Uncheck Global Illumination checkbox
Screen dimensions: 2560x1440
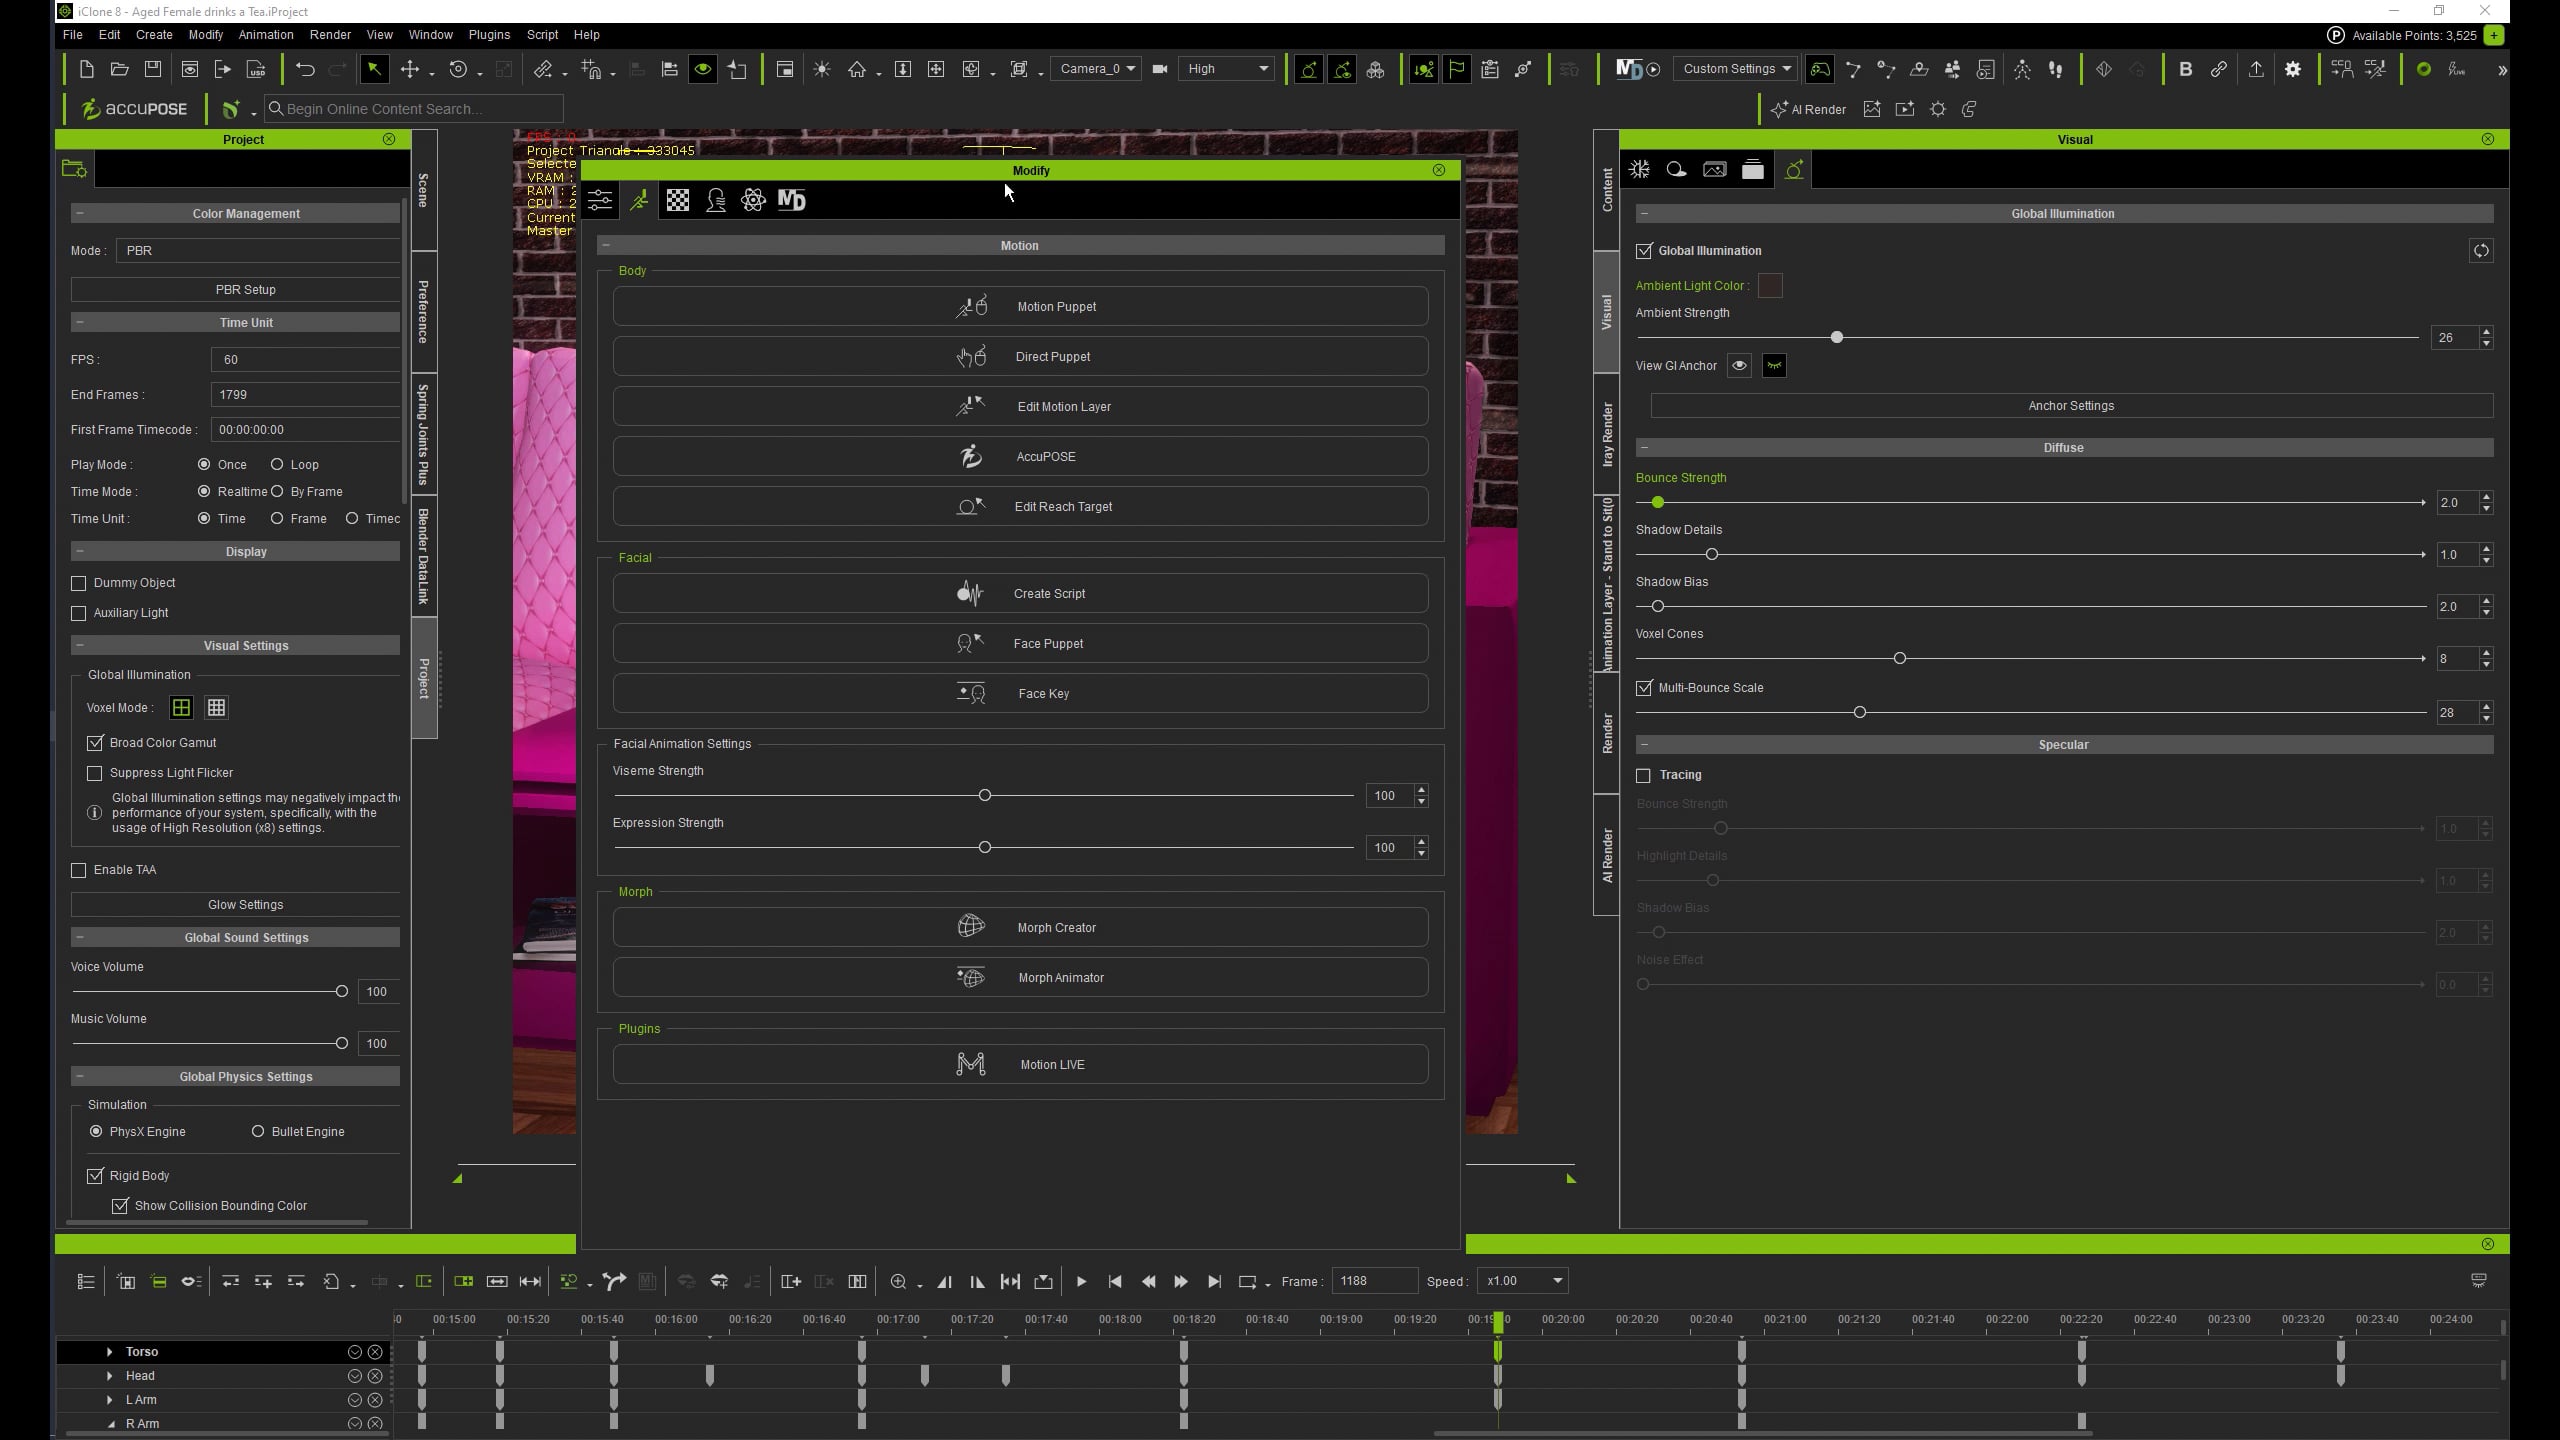pos(1644,251)
